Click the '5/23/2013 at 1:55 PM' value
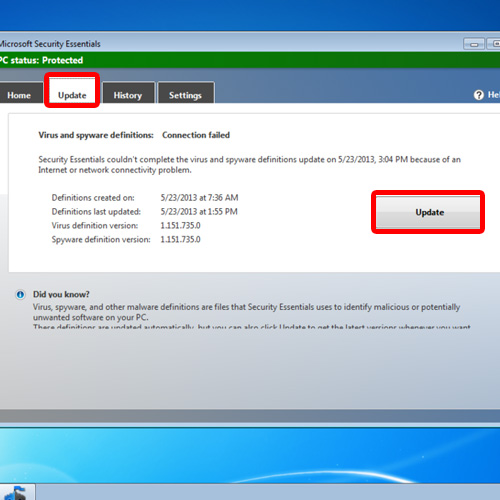 click(x=199, y=212)
